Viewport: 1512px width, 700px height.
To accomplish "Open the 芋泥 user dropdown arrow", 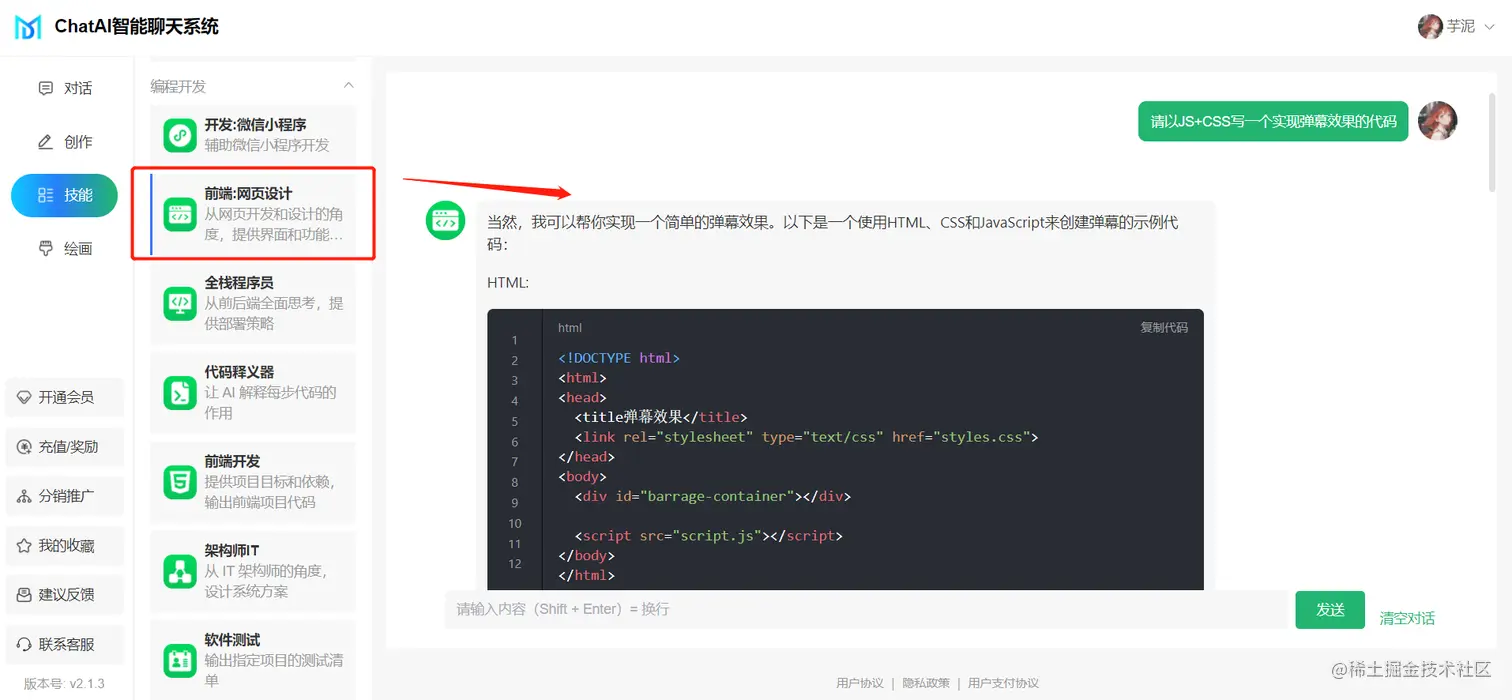I will coord(1489,27).
